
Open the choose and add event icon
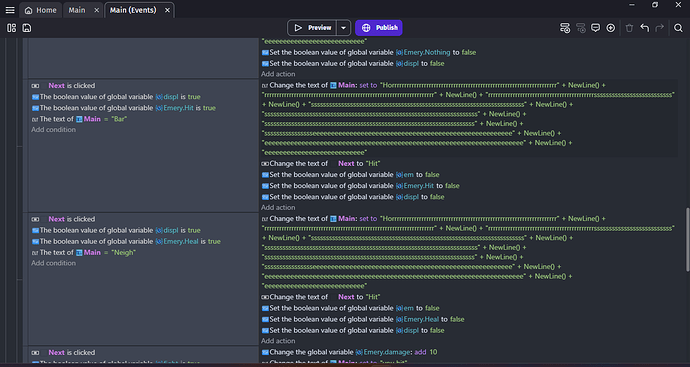coord(610,28)
